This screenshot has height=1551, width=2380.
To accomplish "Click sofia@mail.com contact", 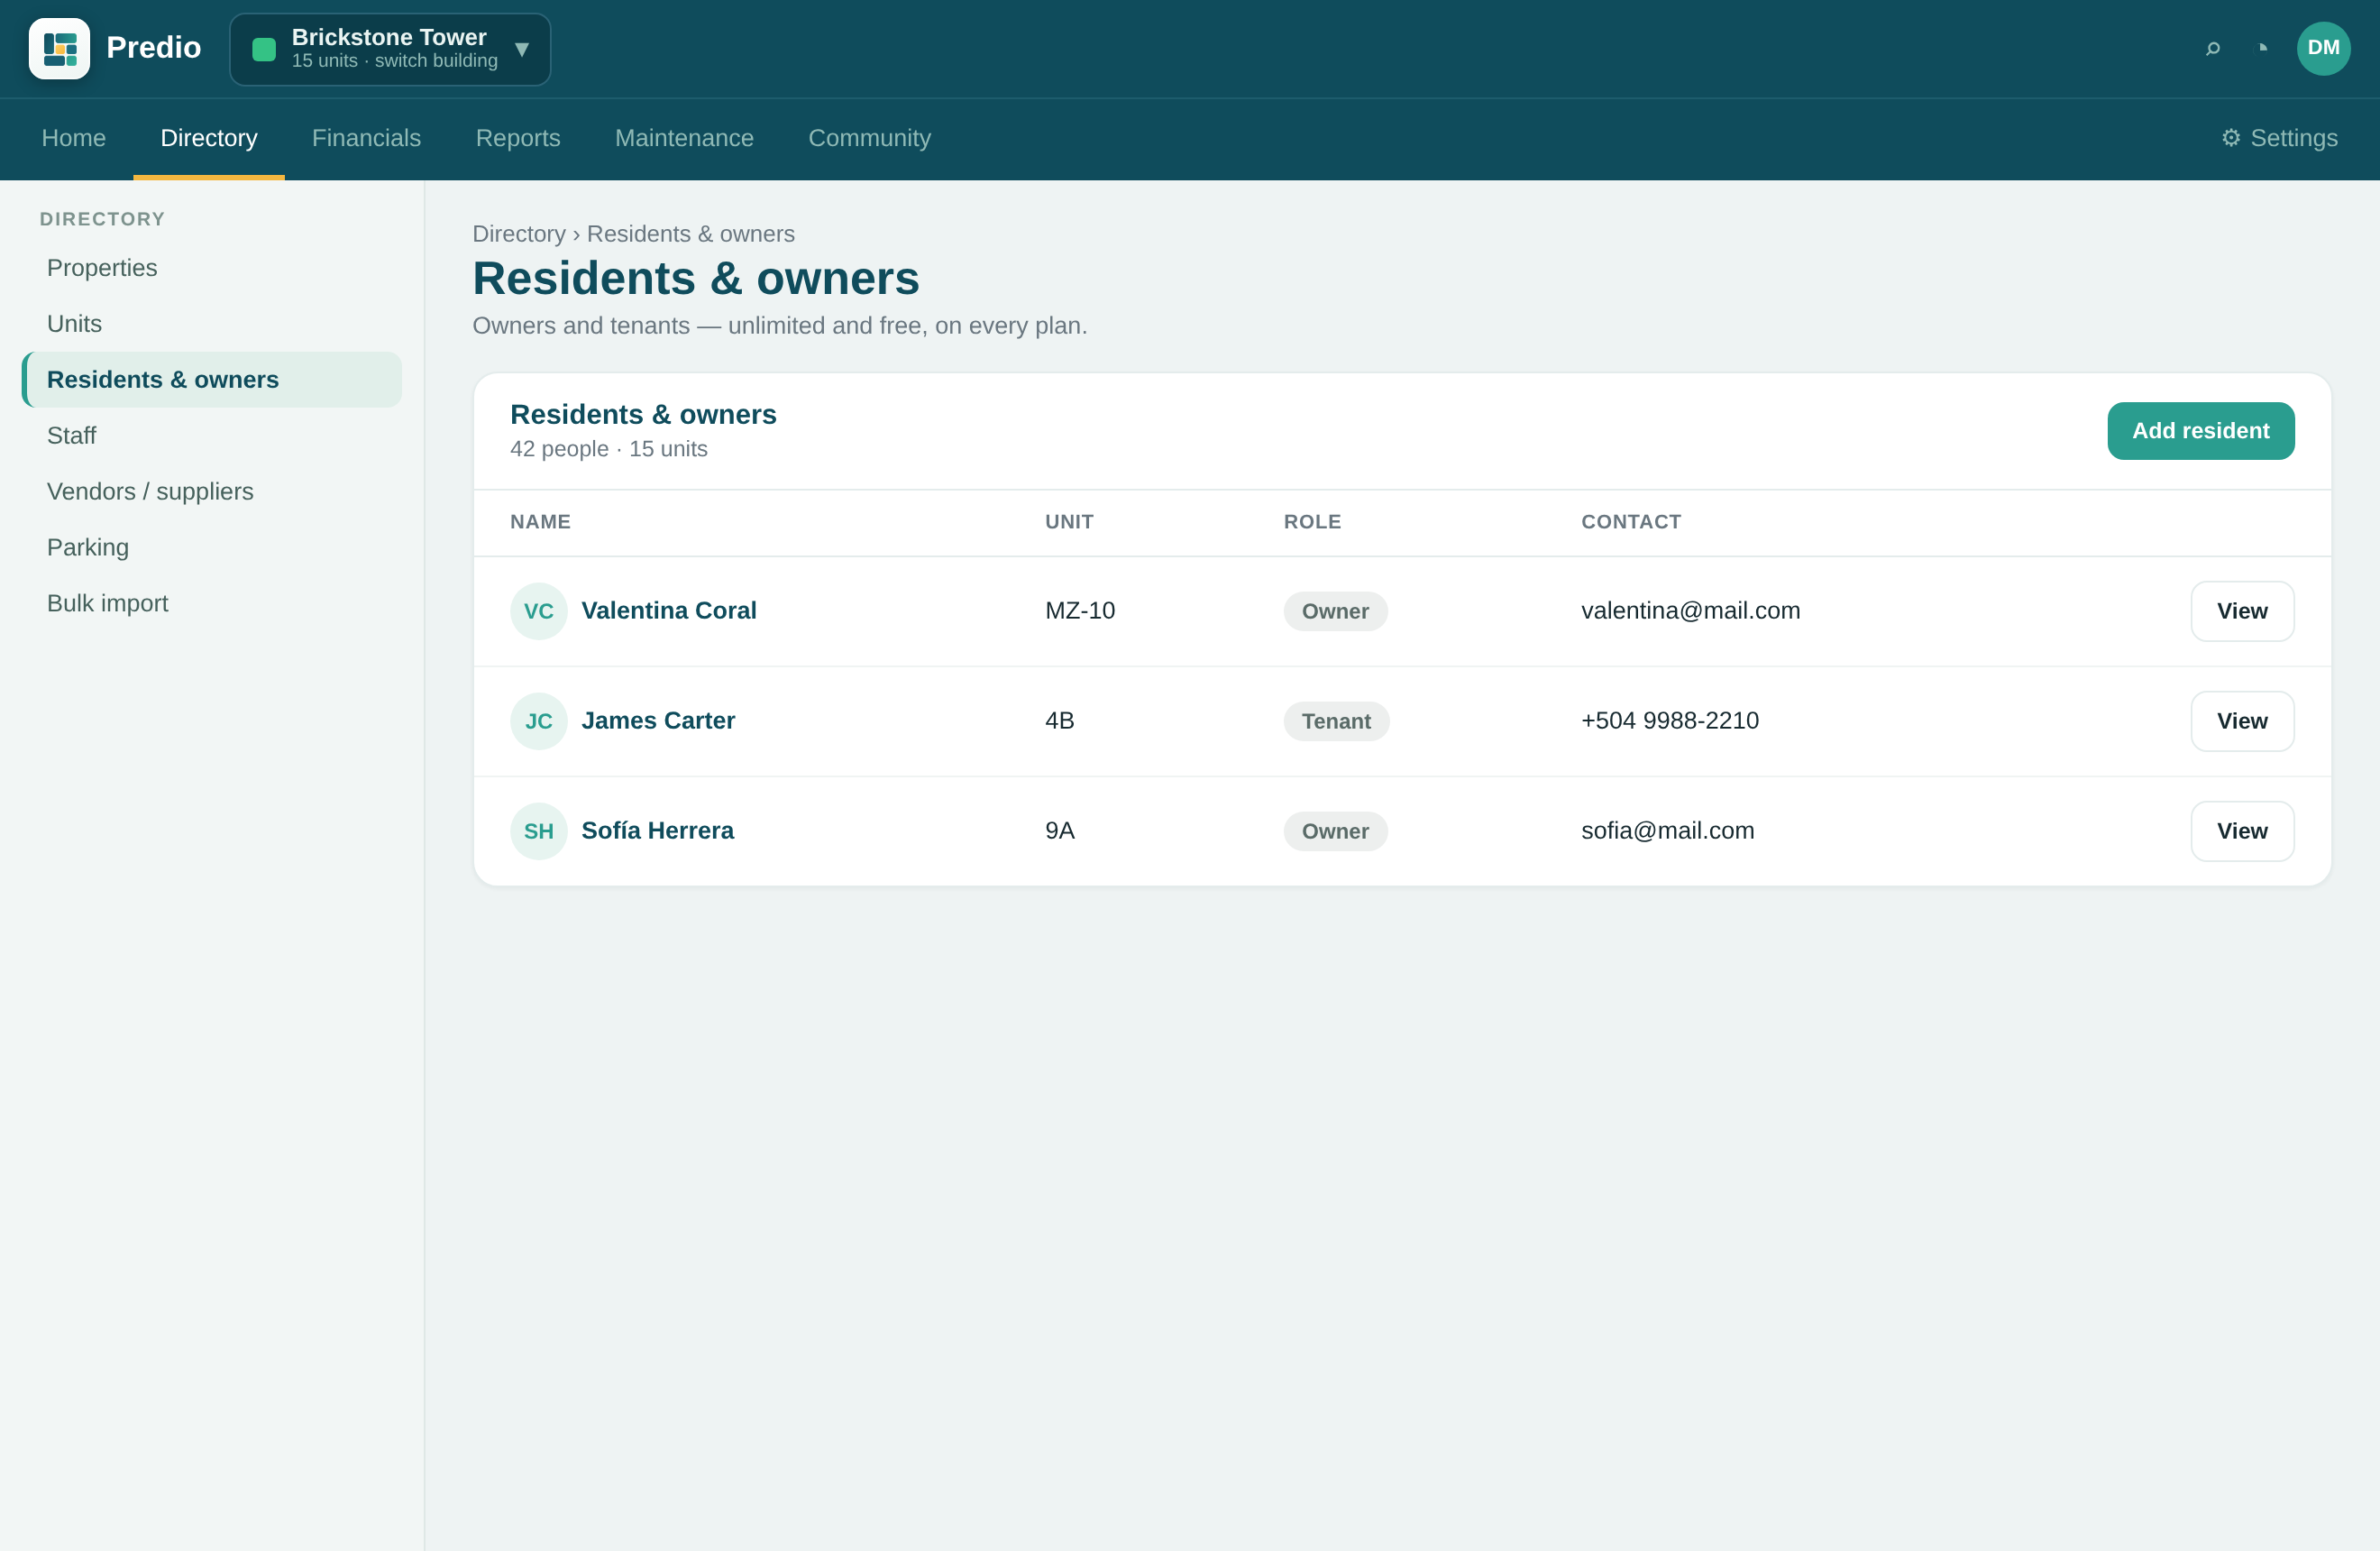I will point(1667,831).
